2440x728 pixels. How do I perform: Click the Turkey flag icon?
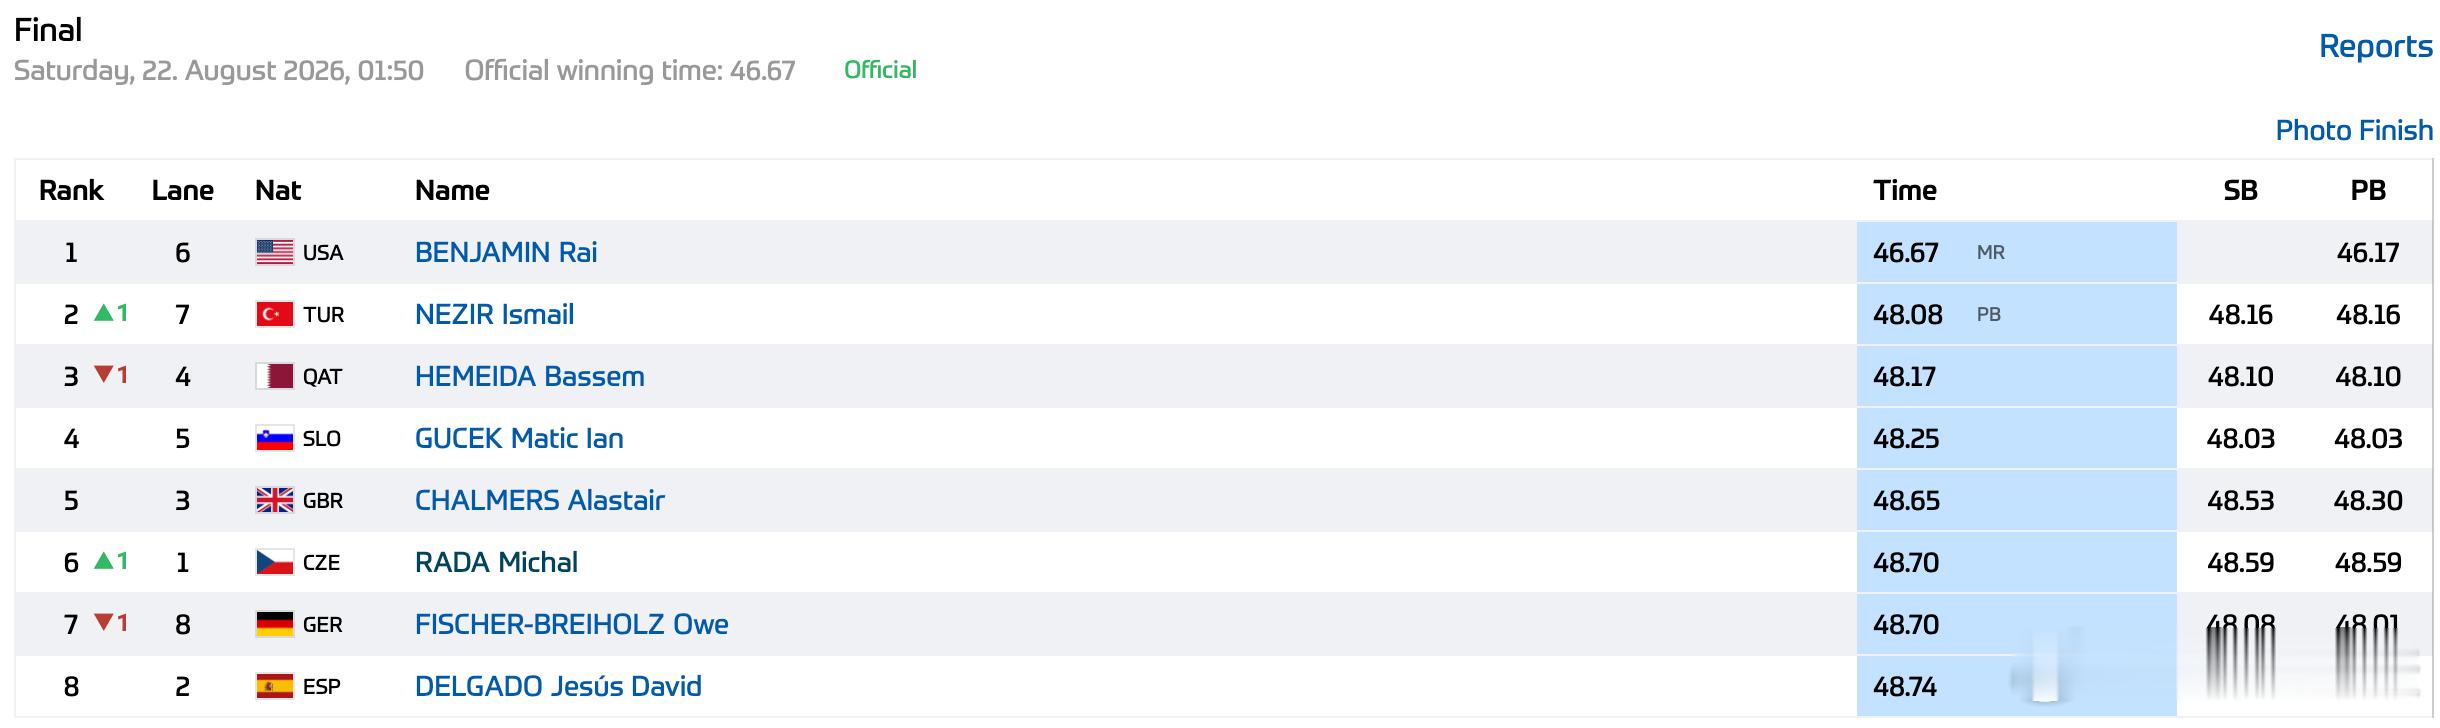274,314
